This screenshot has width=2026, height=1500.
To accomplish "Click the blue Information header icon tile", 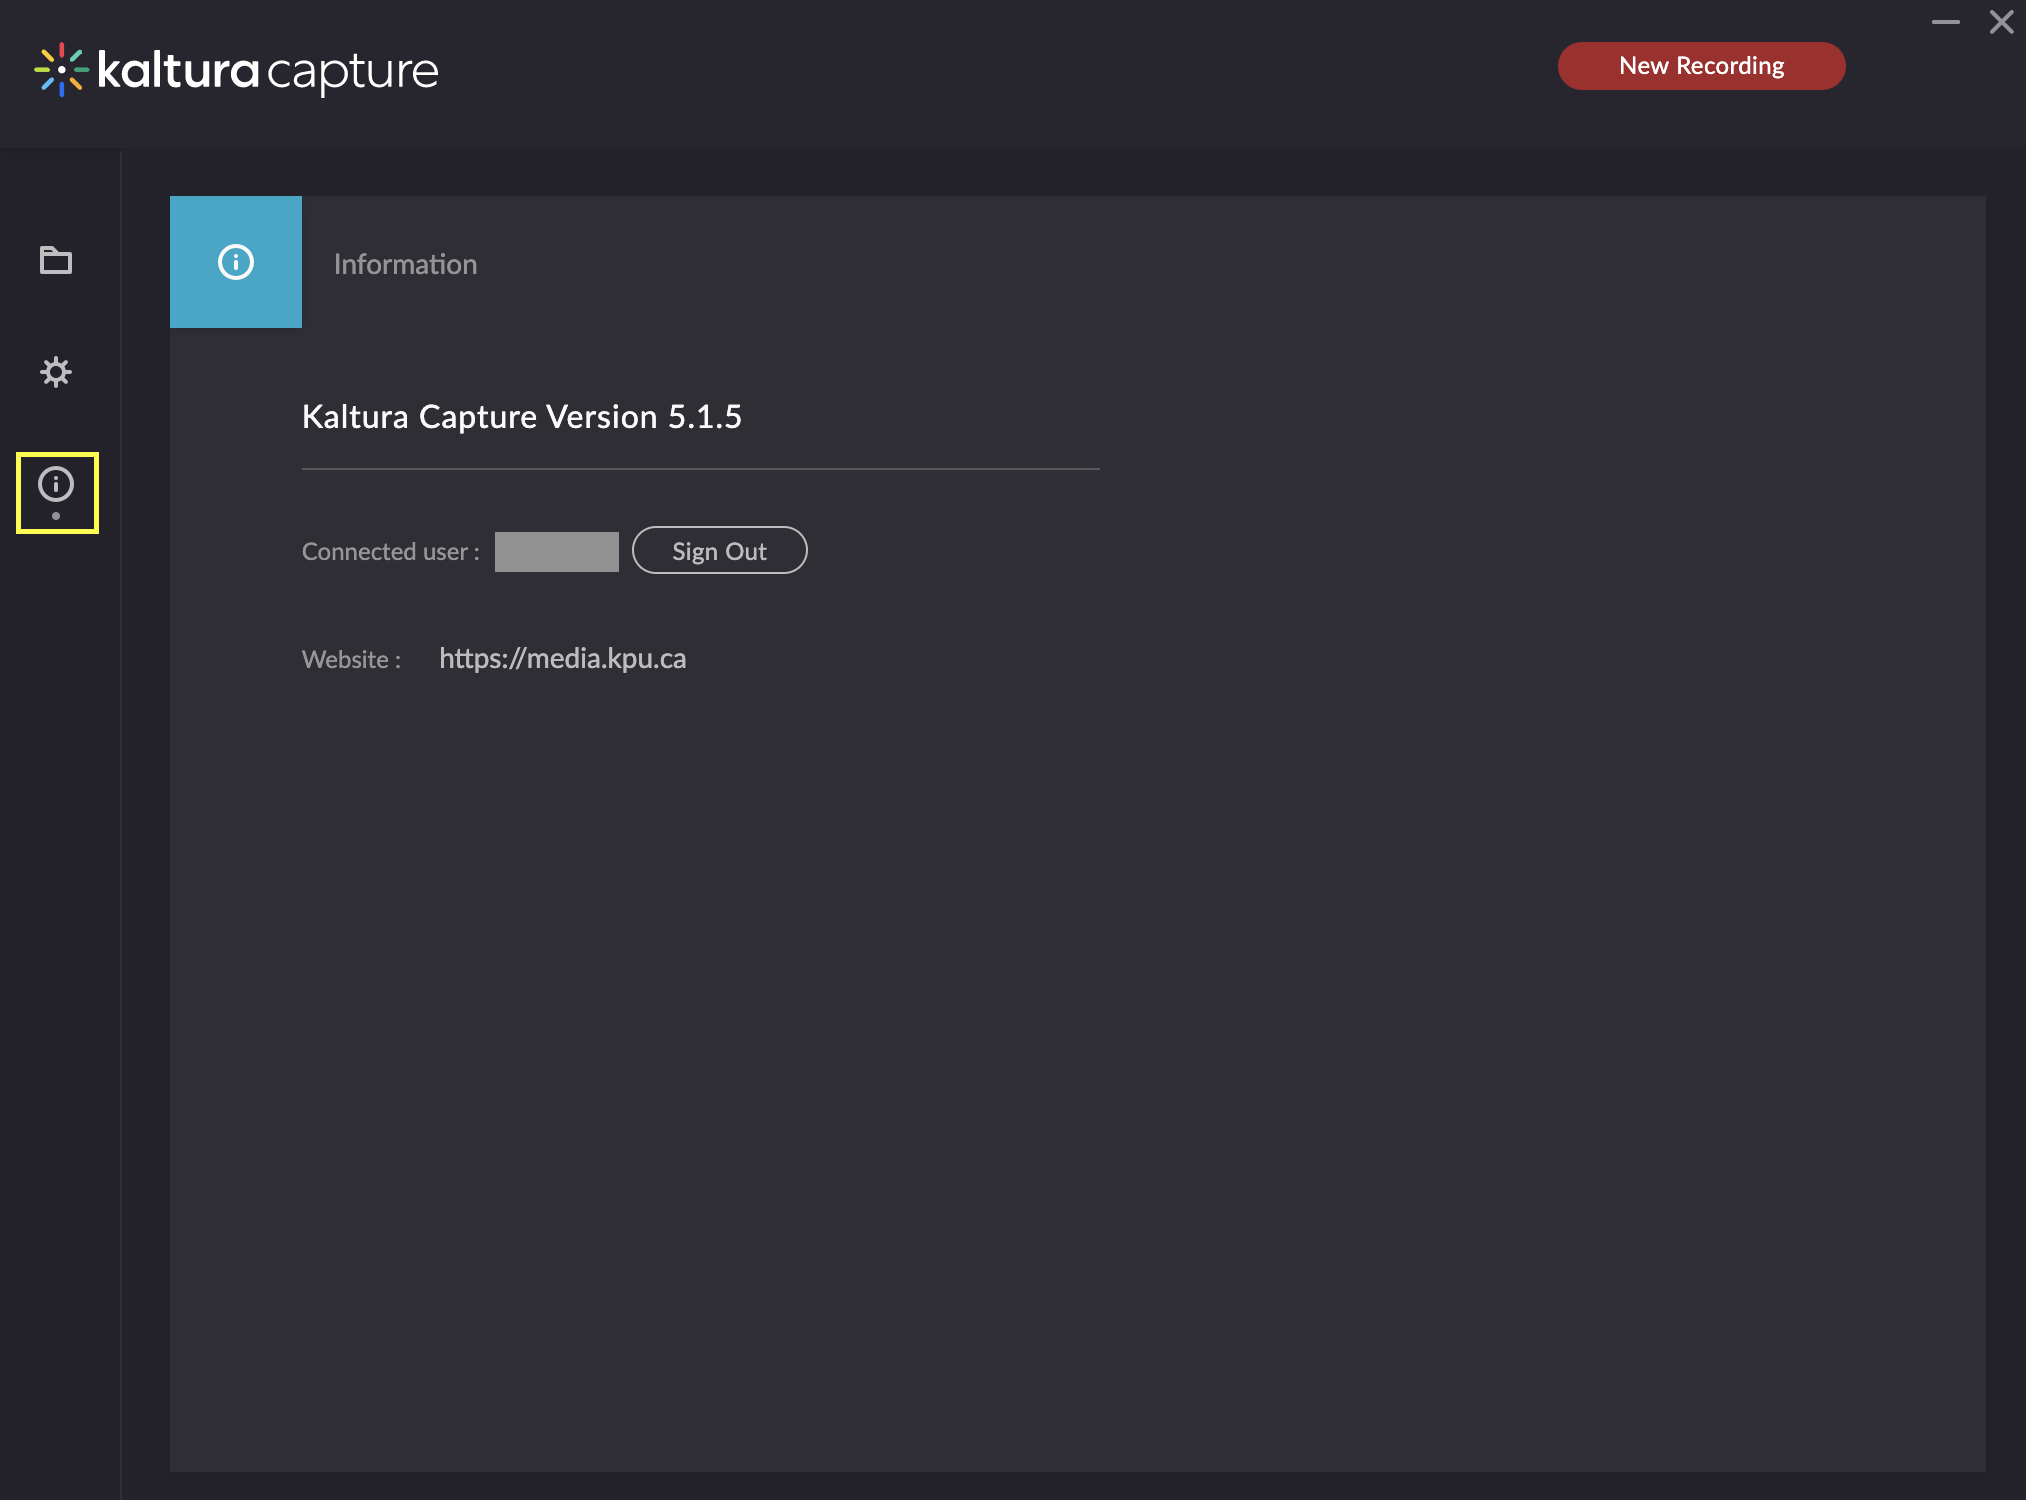I will pyautogui.click(x=236, y=262).
